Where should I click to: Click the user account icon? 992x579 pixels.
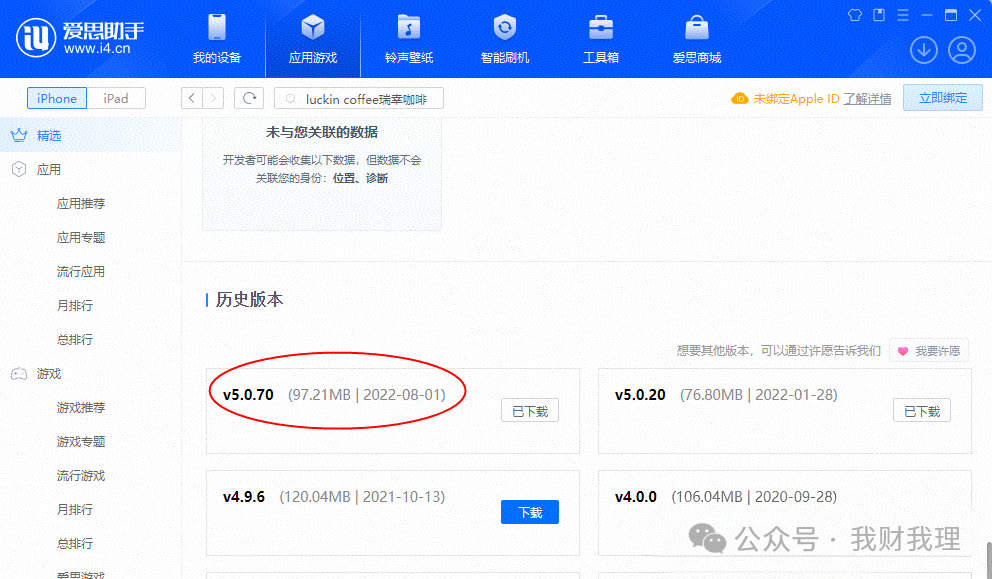click(960, 50)
